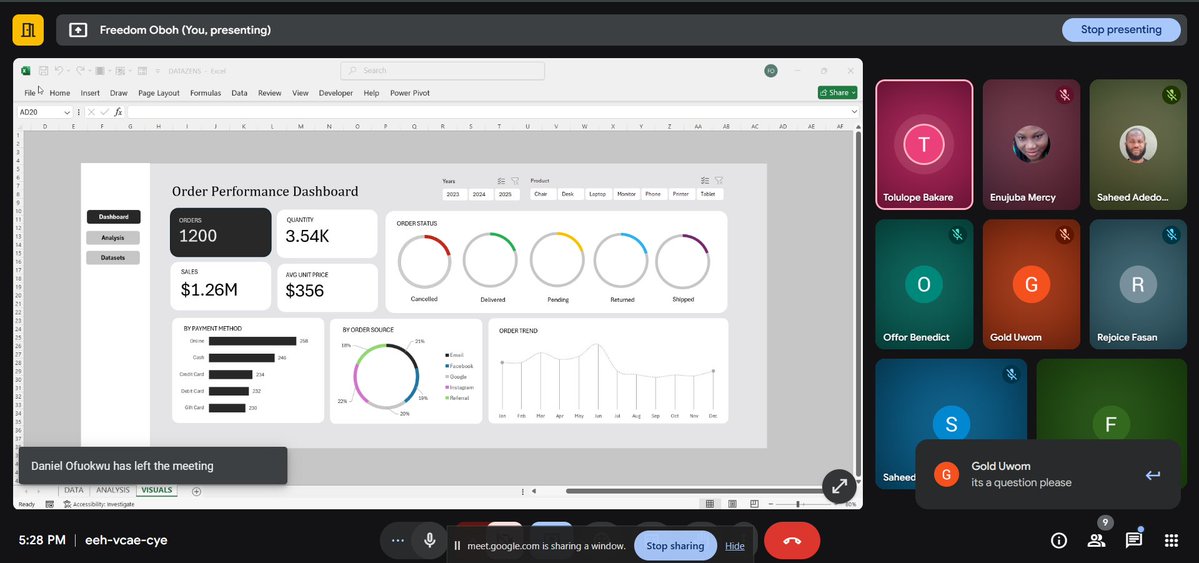Clear filter on the Product slicer
The image size is (1199, 563).
click(x=718, y=181)
